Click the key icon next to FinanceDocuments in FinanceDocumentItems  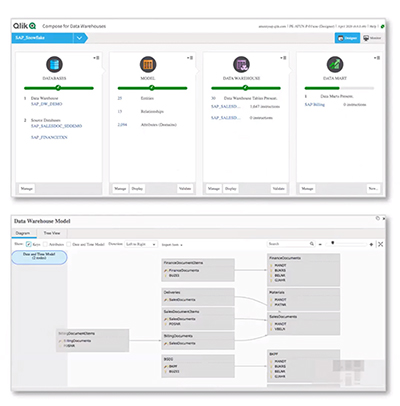[x=166, y=271]
